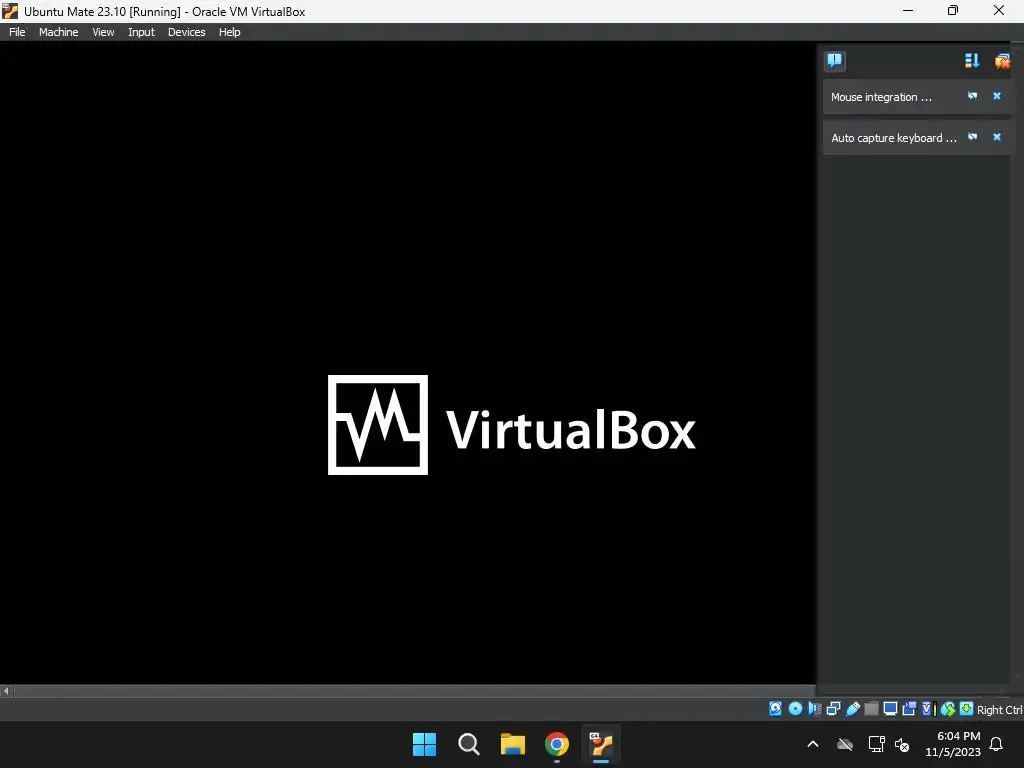Click the network adapters status icon
This screenshot has width=1024, height=768.
(x=833, y=709)
